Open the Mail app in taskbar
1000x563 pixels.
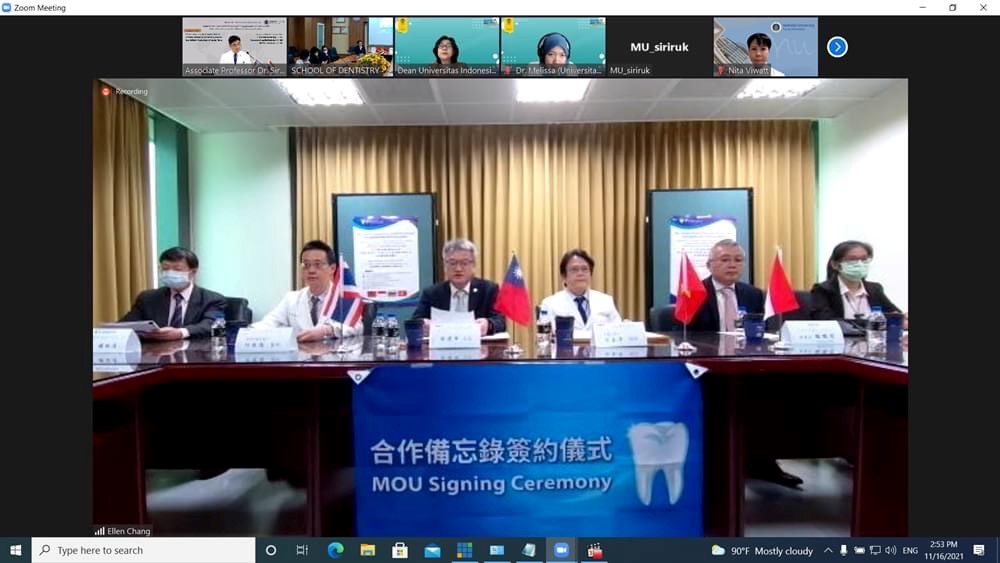pos(432,550)
